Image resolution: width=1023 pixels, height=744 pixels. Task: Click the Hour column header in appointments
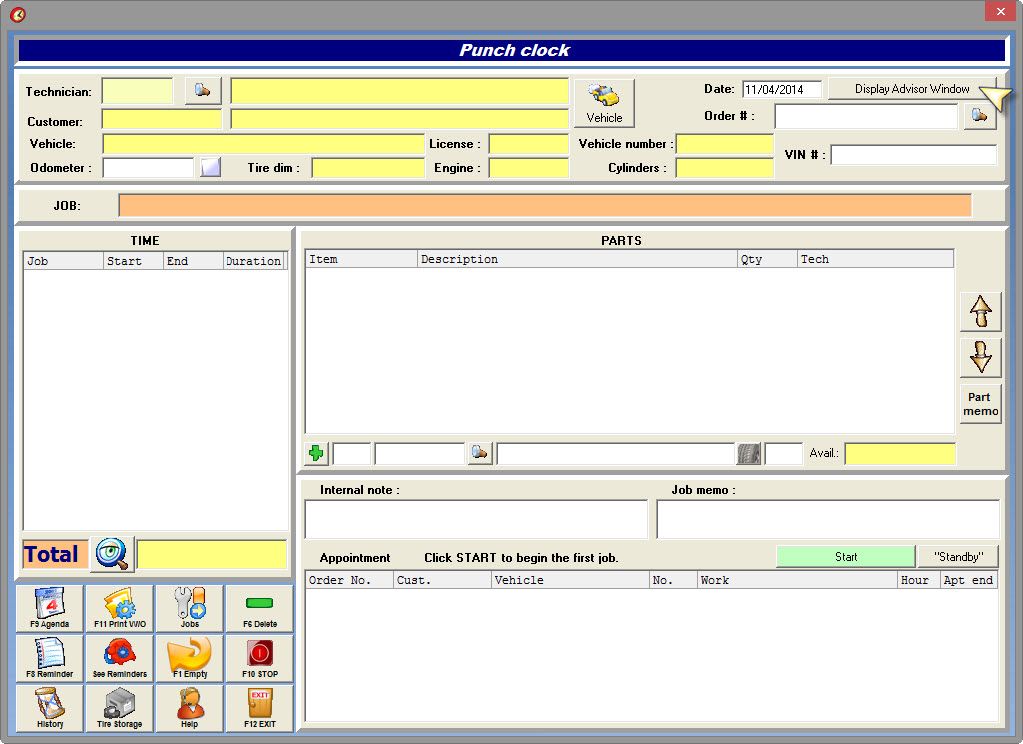pyautogui.click(x=919, y=580)
